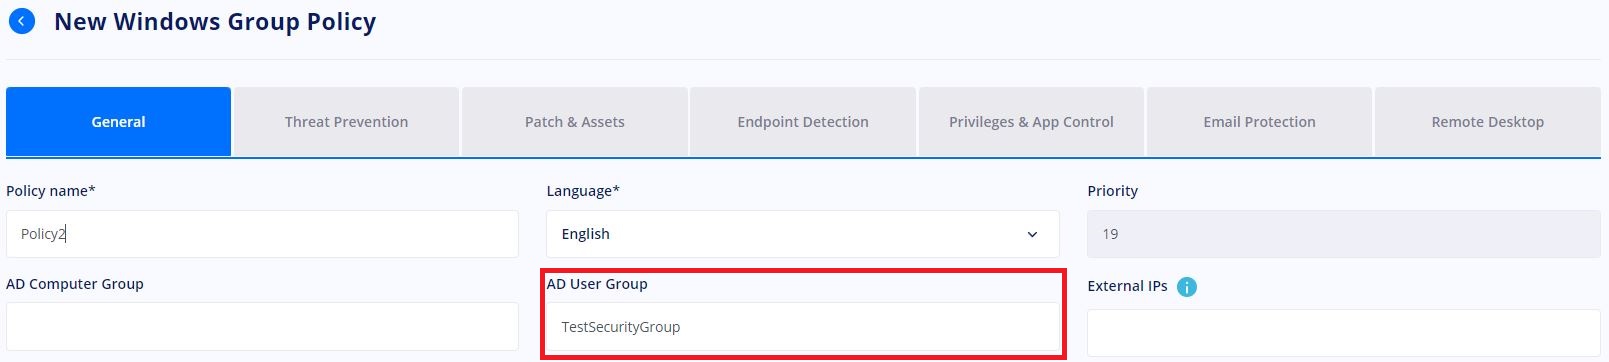Expand the Language chevron arrow
Screen dimensions: 1609x362
click(1032, 234)
